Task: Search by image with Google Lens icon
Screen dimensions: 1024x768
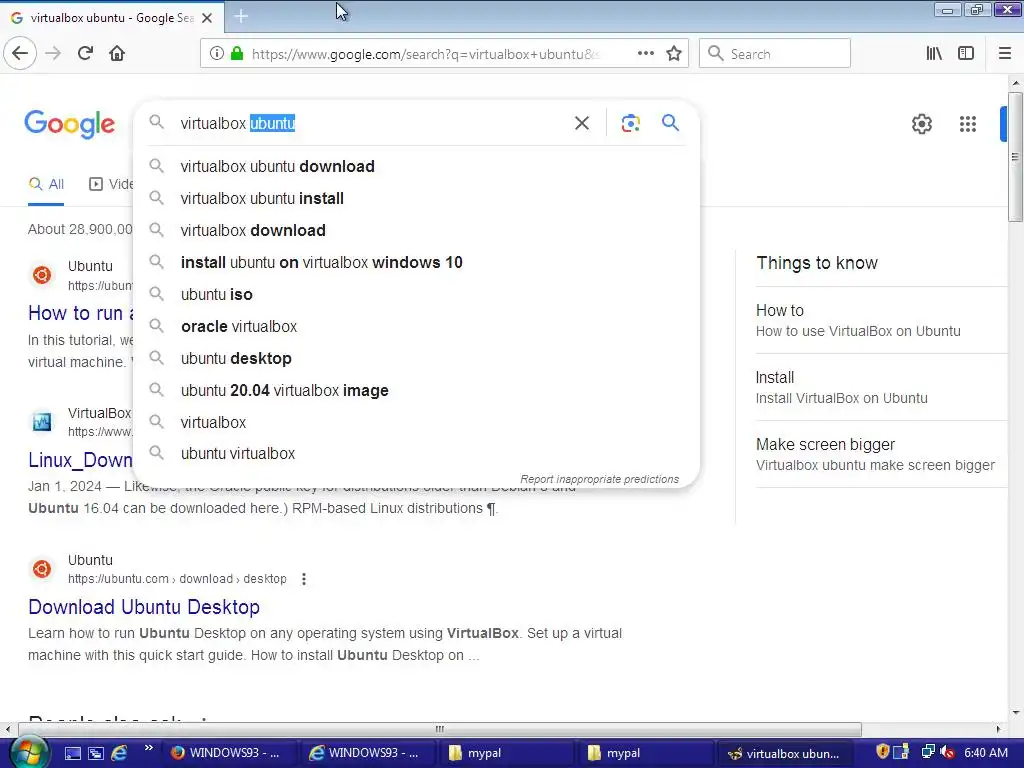Action: coord(630,123)
